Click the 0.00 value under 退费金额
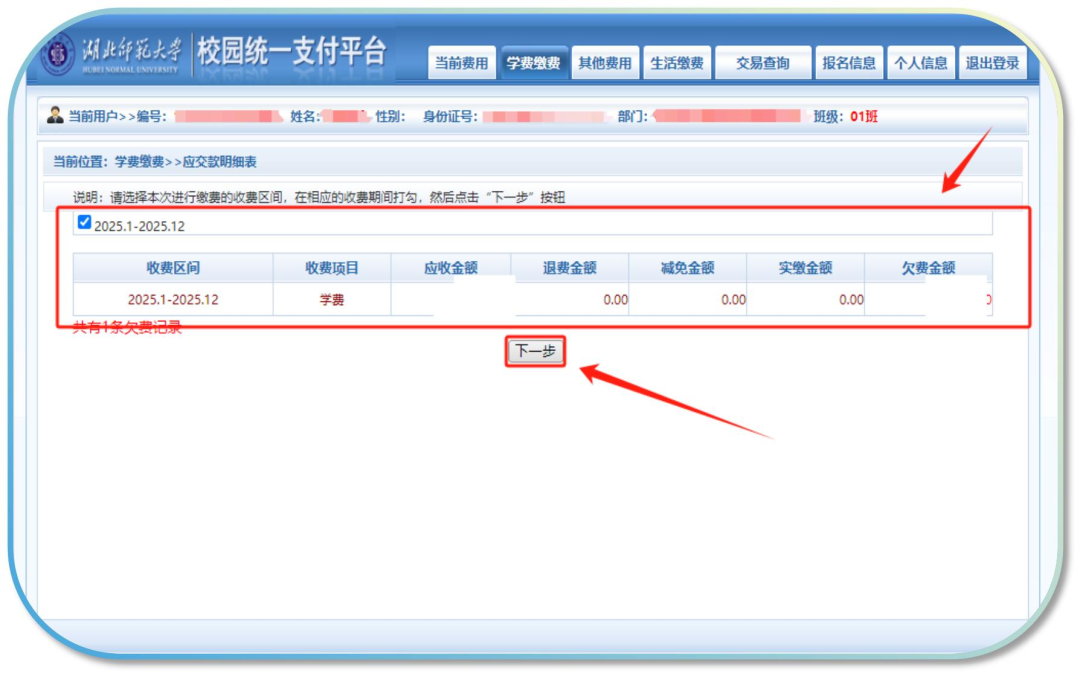 (x=615, y=300)
